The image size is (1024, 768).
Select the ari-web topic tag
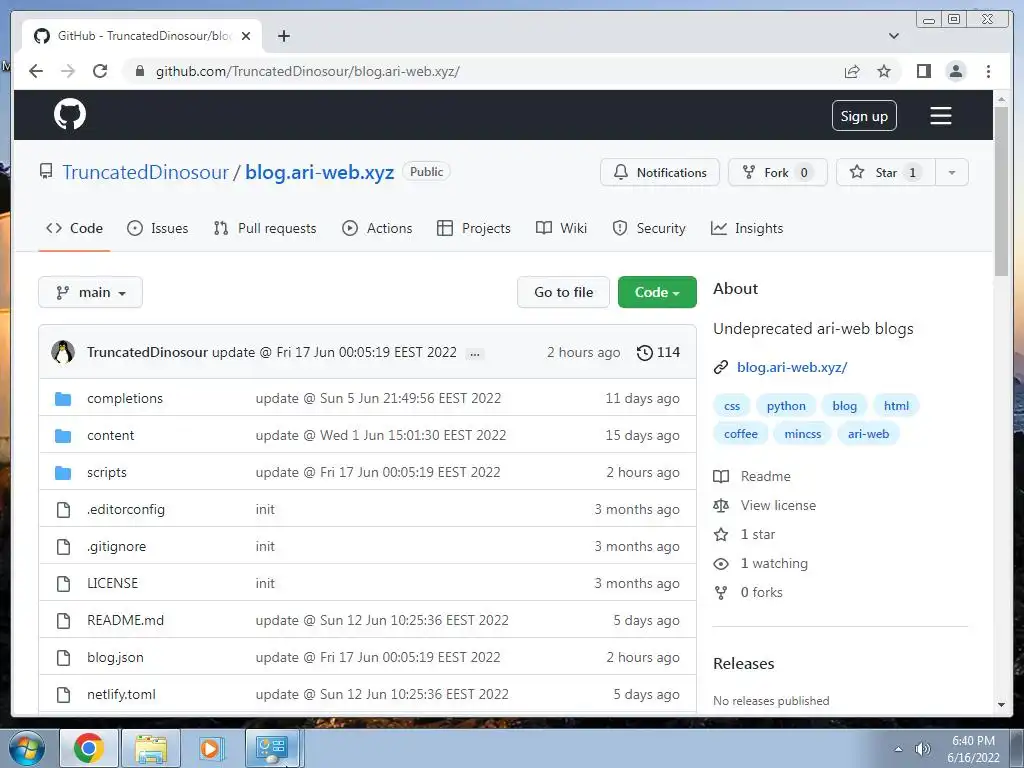[x=869, y=434]
